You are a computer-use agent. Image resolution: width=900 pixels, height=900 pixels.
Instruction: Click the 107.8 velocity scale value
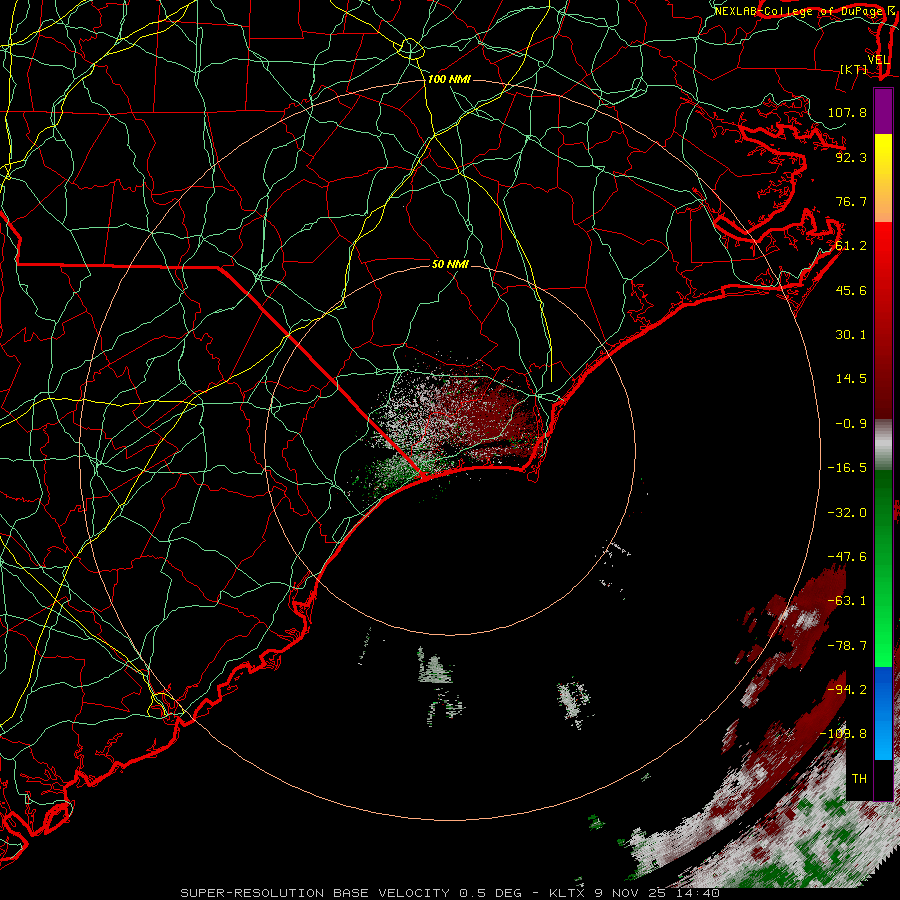point(847,112)
